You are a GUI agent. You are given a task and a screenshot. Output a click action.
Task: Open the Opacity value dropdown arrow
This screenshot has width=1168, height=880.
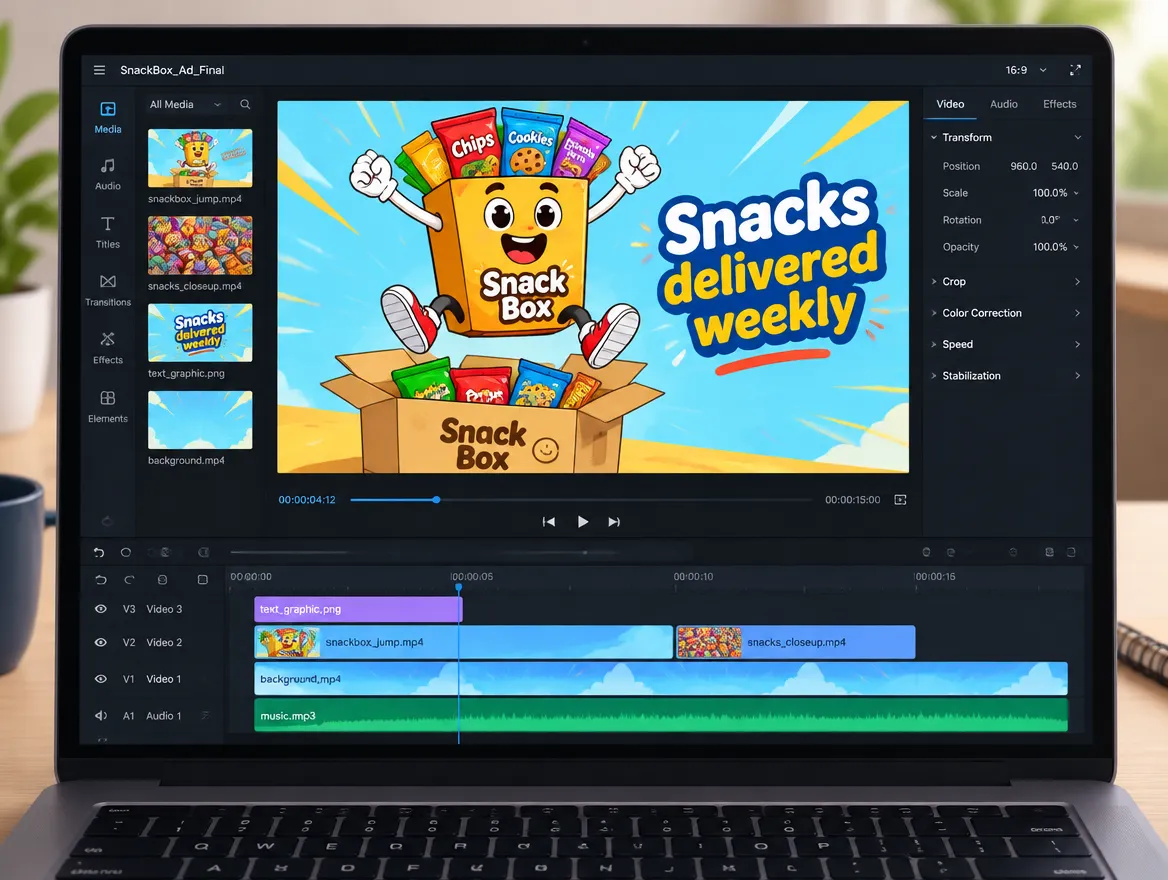click(1076, 247)
